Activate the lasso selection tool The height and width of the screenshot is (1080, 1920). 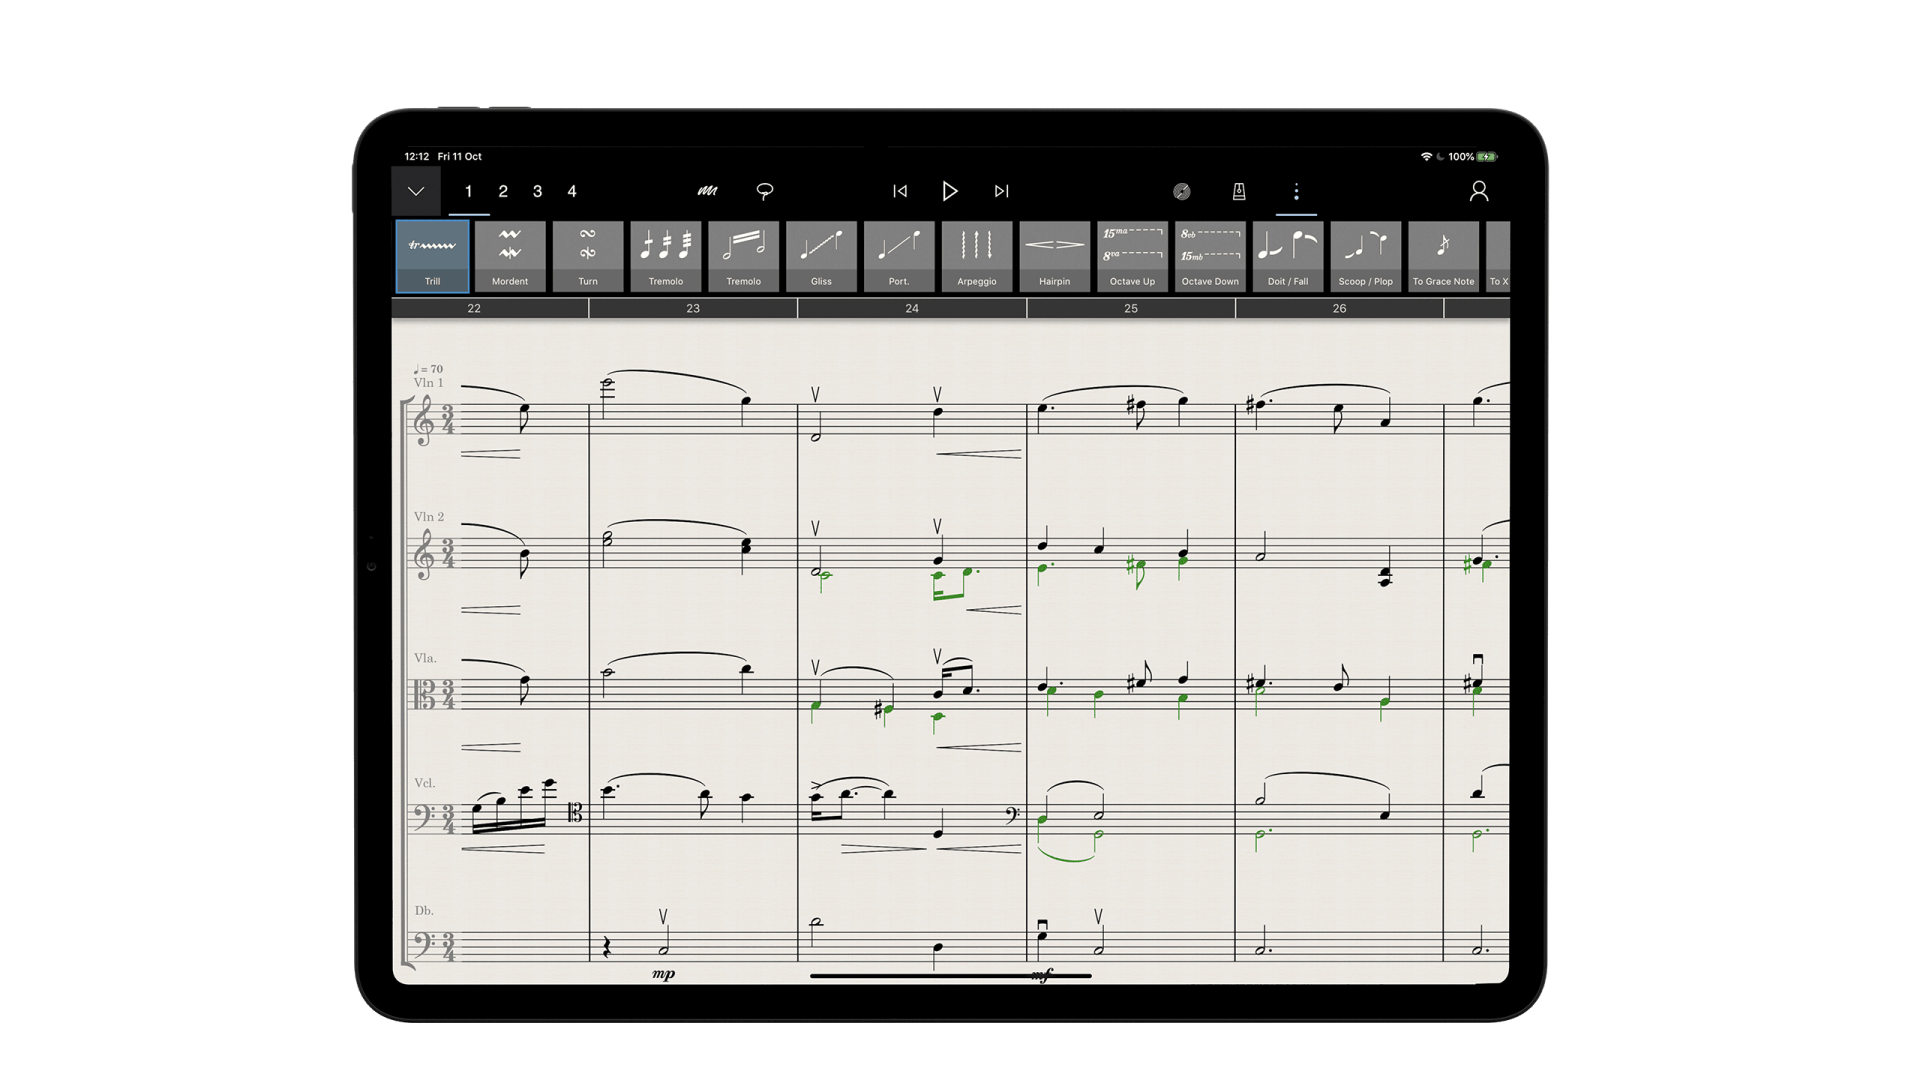[765, 191]
